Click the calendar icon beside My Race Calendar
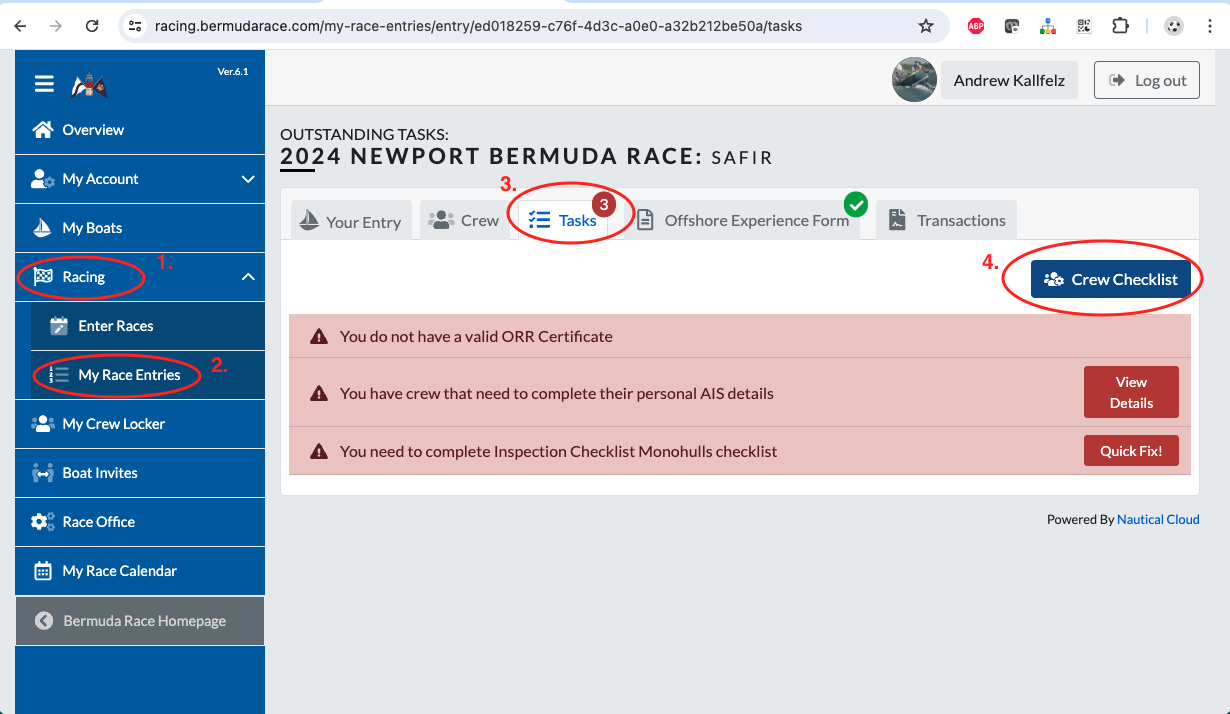Viewport: 1230px width, 714px height. [x=43, y=570]
